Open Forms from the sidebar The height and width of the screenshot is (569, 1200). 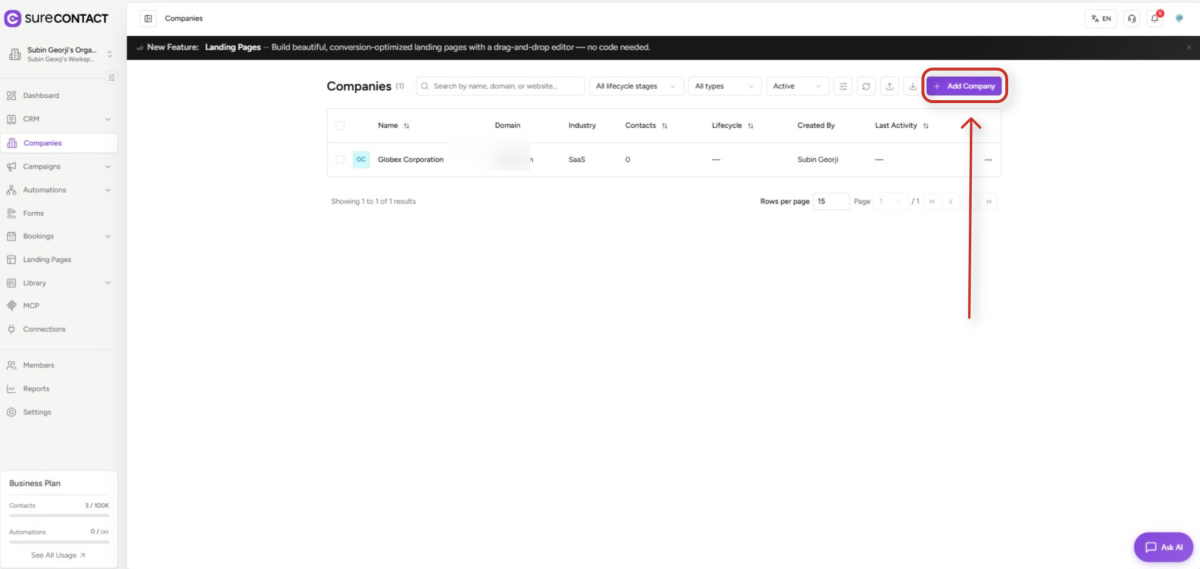click(60, 213)
